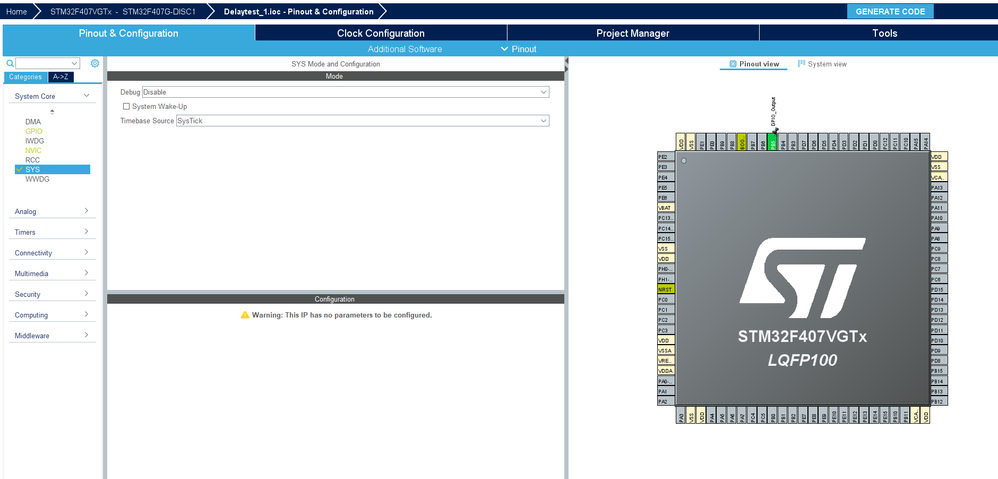Switch to the Tools tab

pos(885,33)
